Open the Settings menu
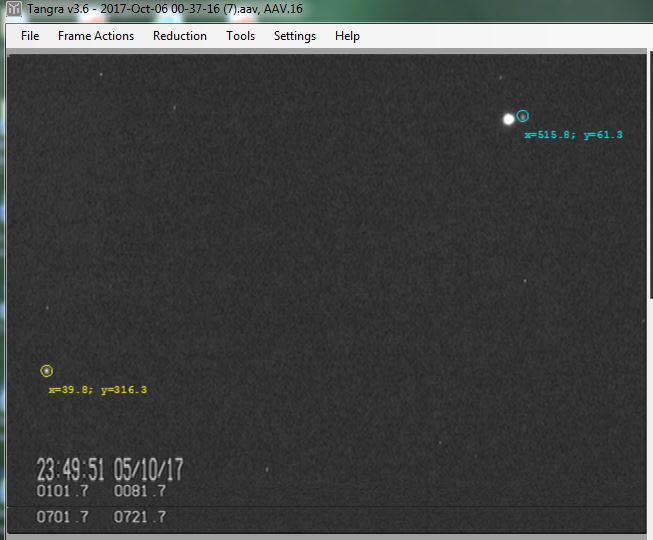This screenshot has height=540, width=653. (295, 36)
